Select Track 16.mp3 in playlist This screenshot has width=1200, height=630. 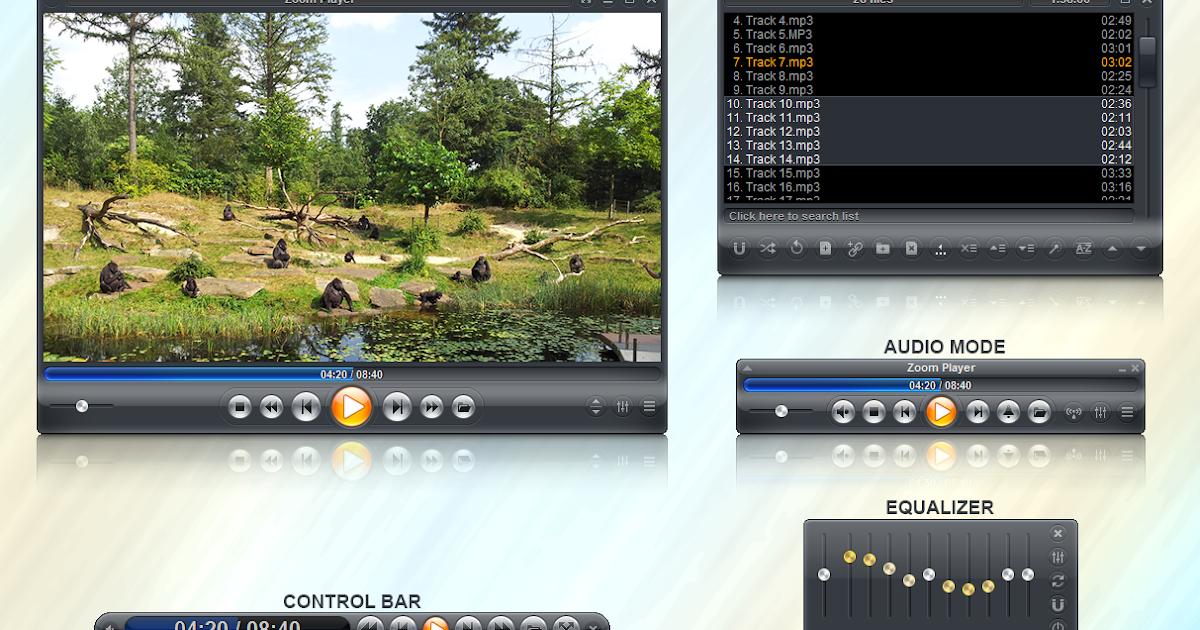pyautogui.click(x=929, y=187)
